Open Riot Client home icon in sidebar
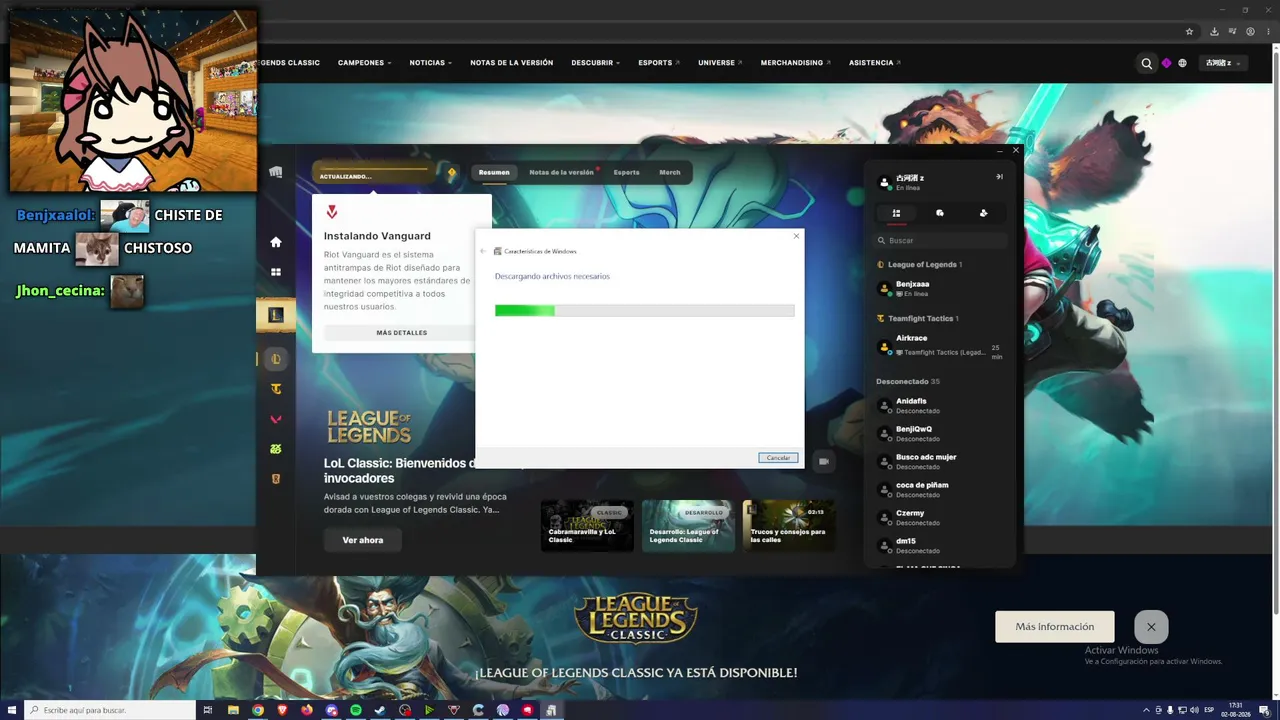1280x720 pixels. pos(276,242)
